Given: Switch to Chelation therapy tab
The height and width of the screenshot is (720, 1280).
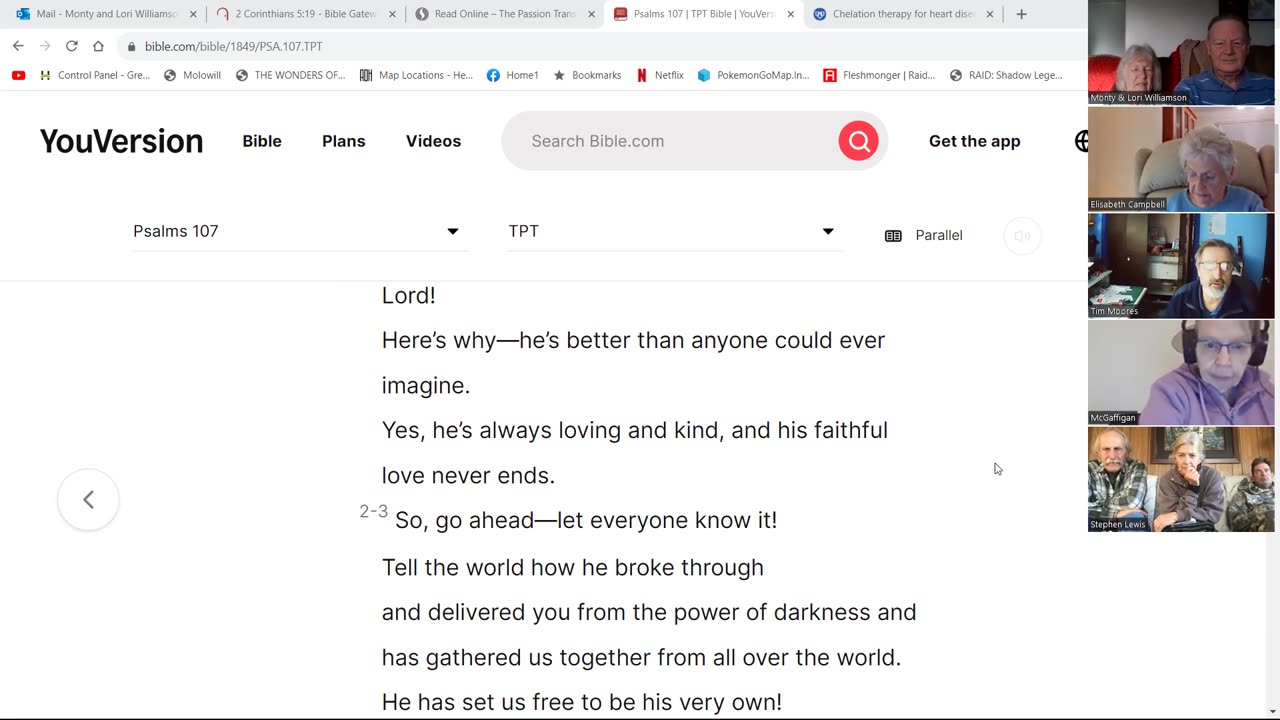Looking at the screenshot, I should (902, 14).
